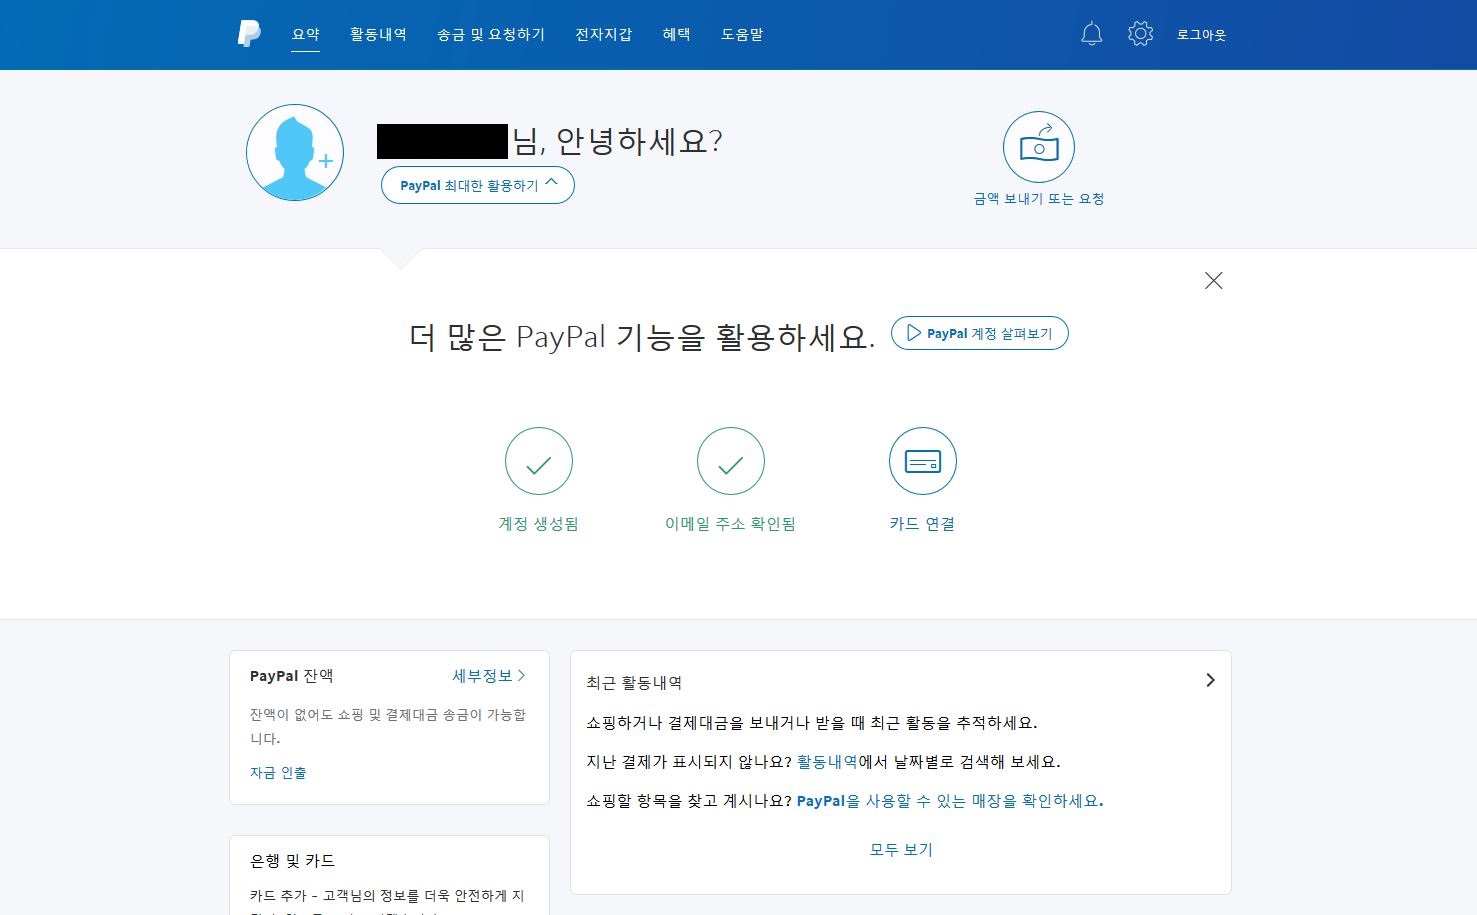Click the '모두 보기' link
Screen dimensions: 1477x915
click(x=901, y=850)
